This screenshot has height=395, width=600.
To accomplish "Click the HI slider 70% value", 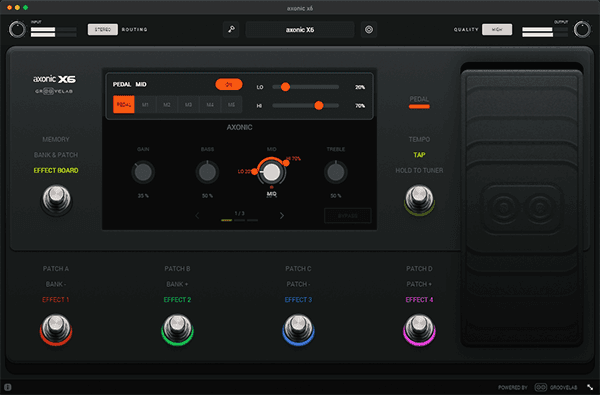I will (360, 105).
